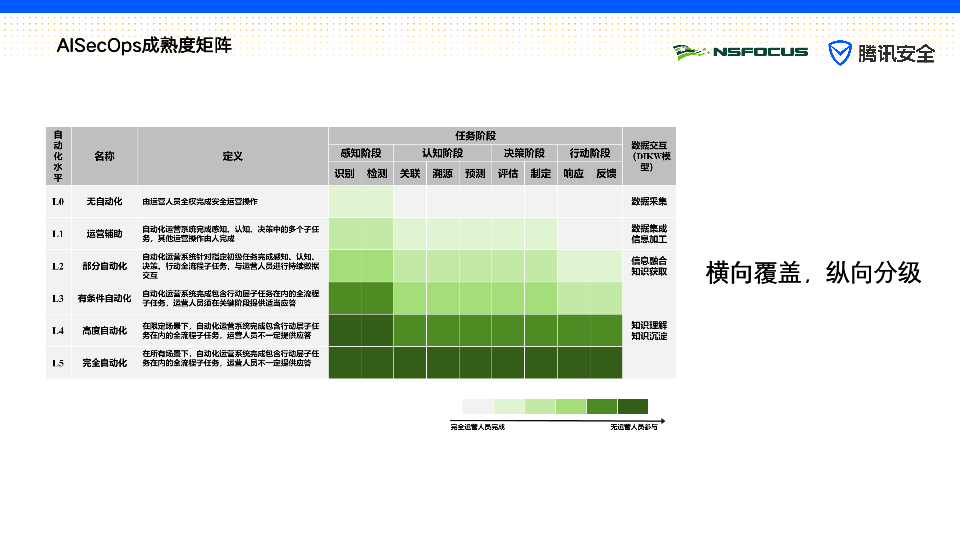Screen dimensions: 960x540
Task: Select the 感知阶段 column header
Action: coord(360,153)
